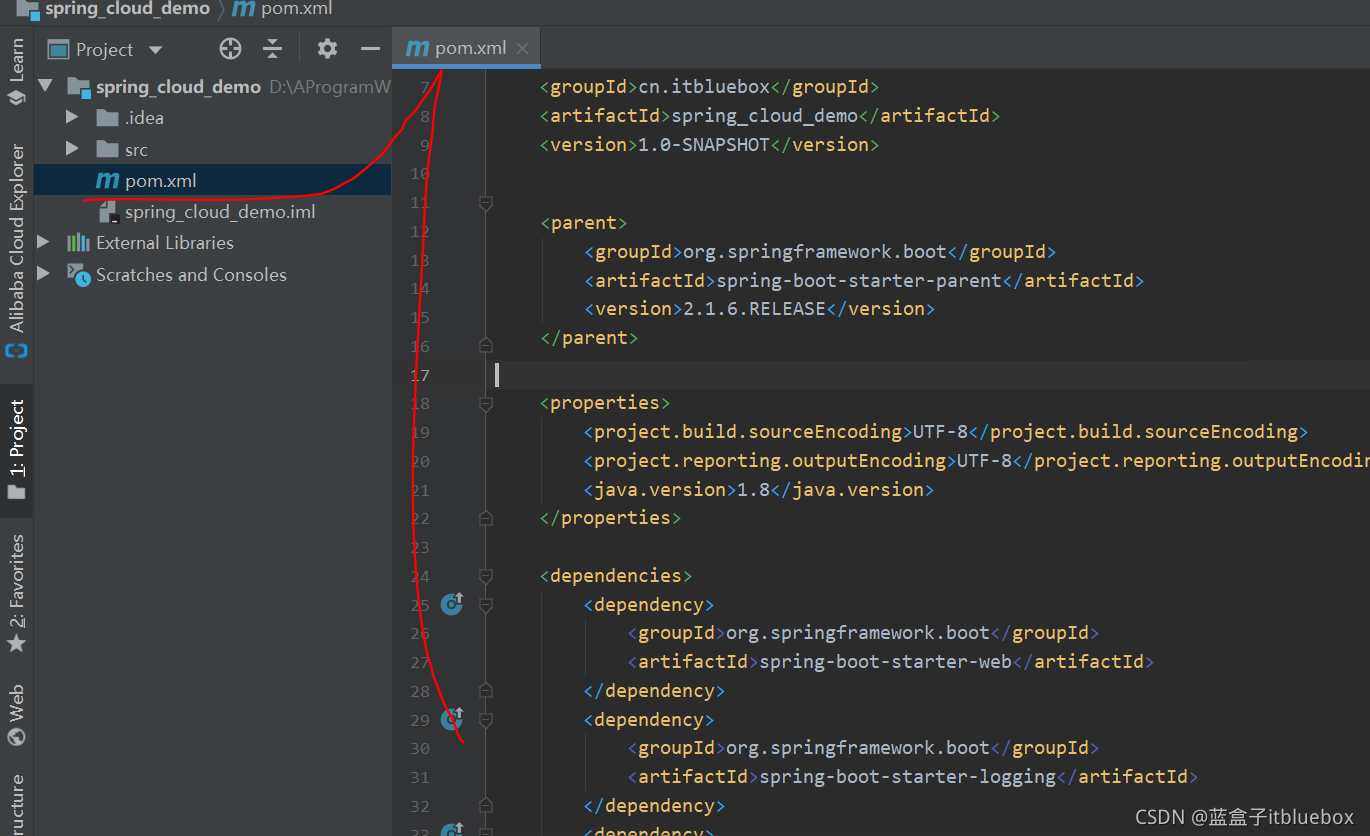This screenshot has width=1370, height=836.
Task: Select External Libraries node
Action: [165, 243]
